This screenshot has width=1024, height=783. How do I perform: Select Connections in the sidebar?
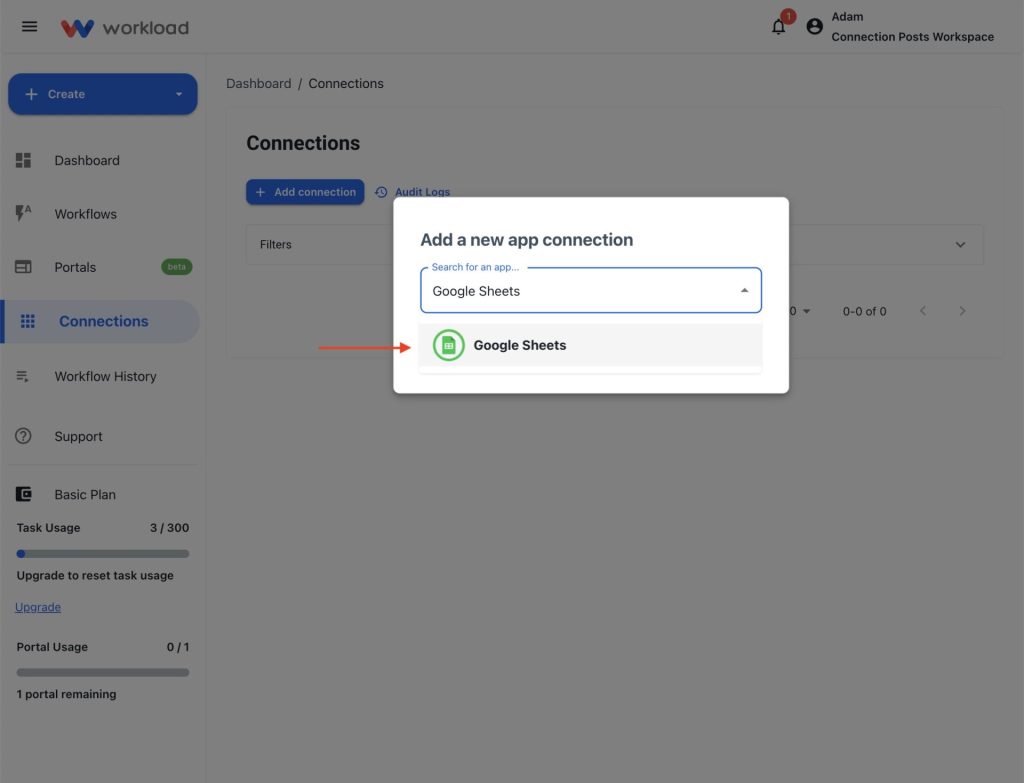[x=101, y=321]
